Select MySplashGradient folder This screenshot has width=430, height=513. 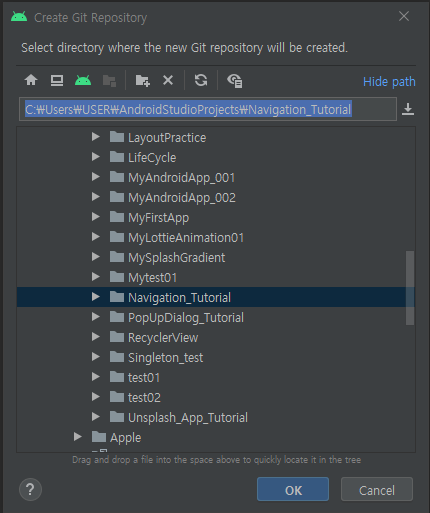tap(177, 258)
